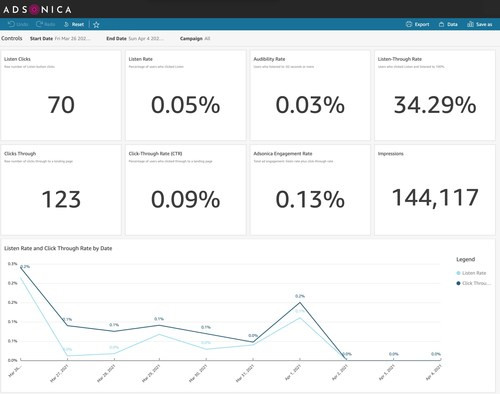Click the Export printer icon

[x=409, y=24]
